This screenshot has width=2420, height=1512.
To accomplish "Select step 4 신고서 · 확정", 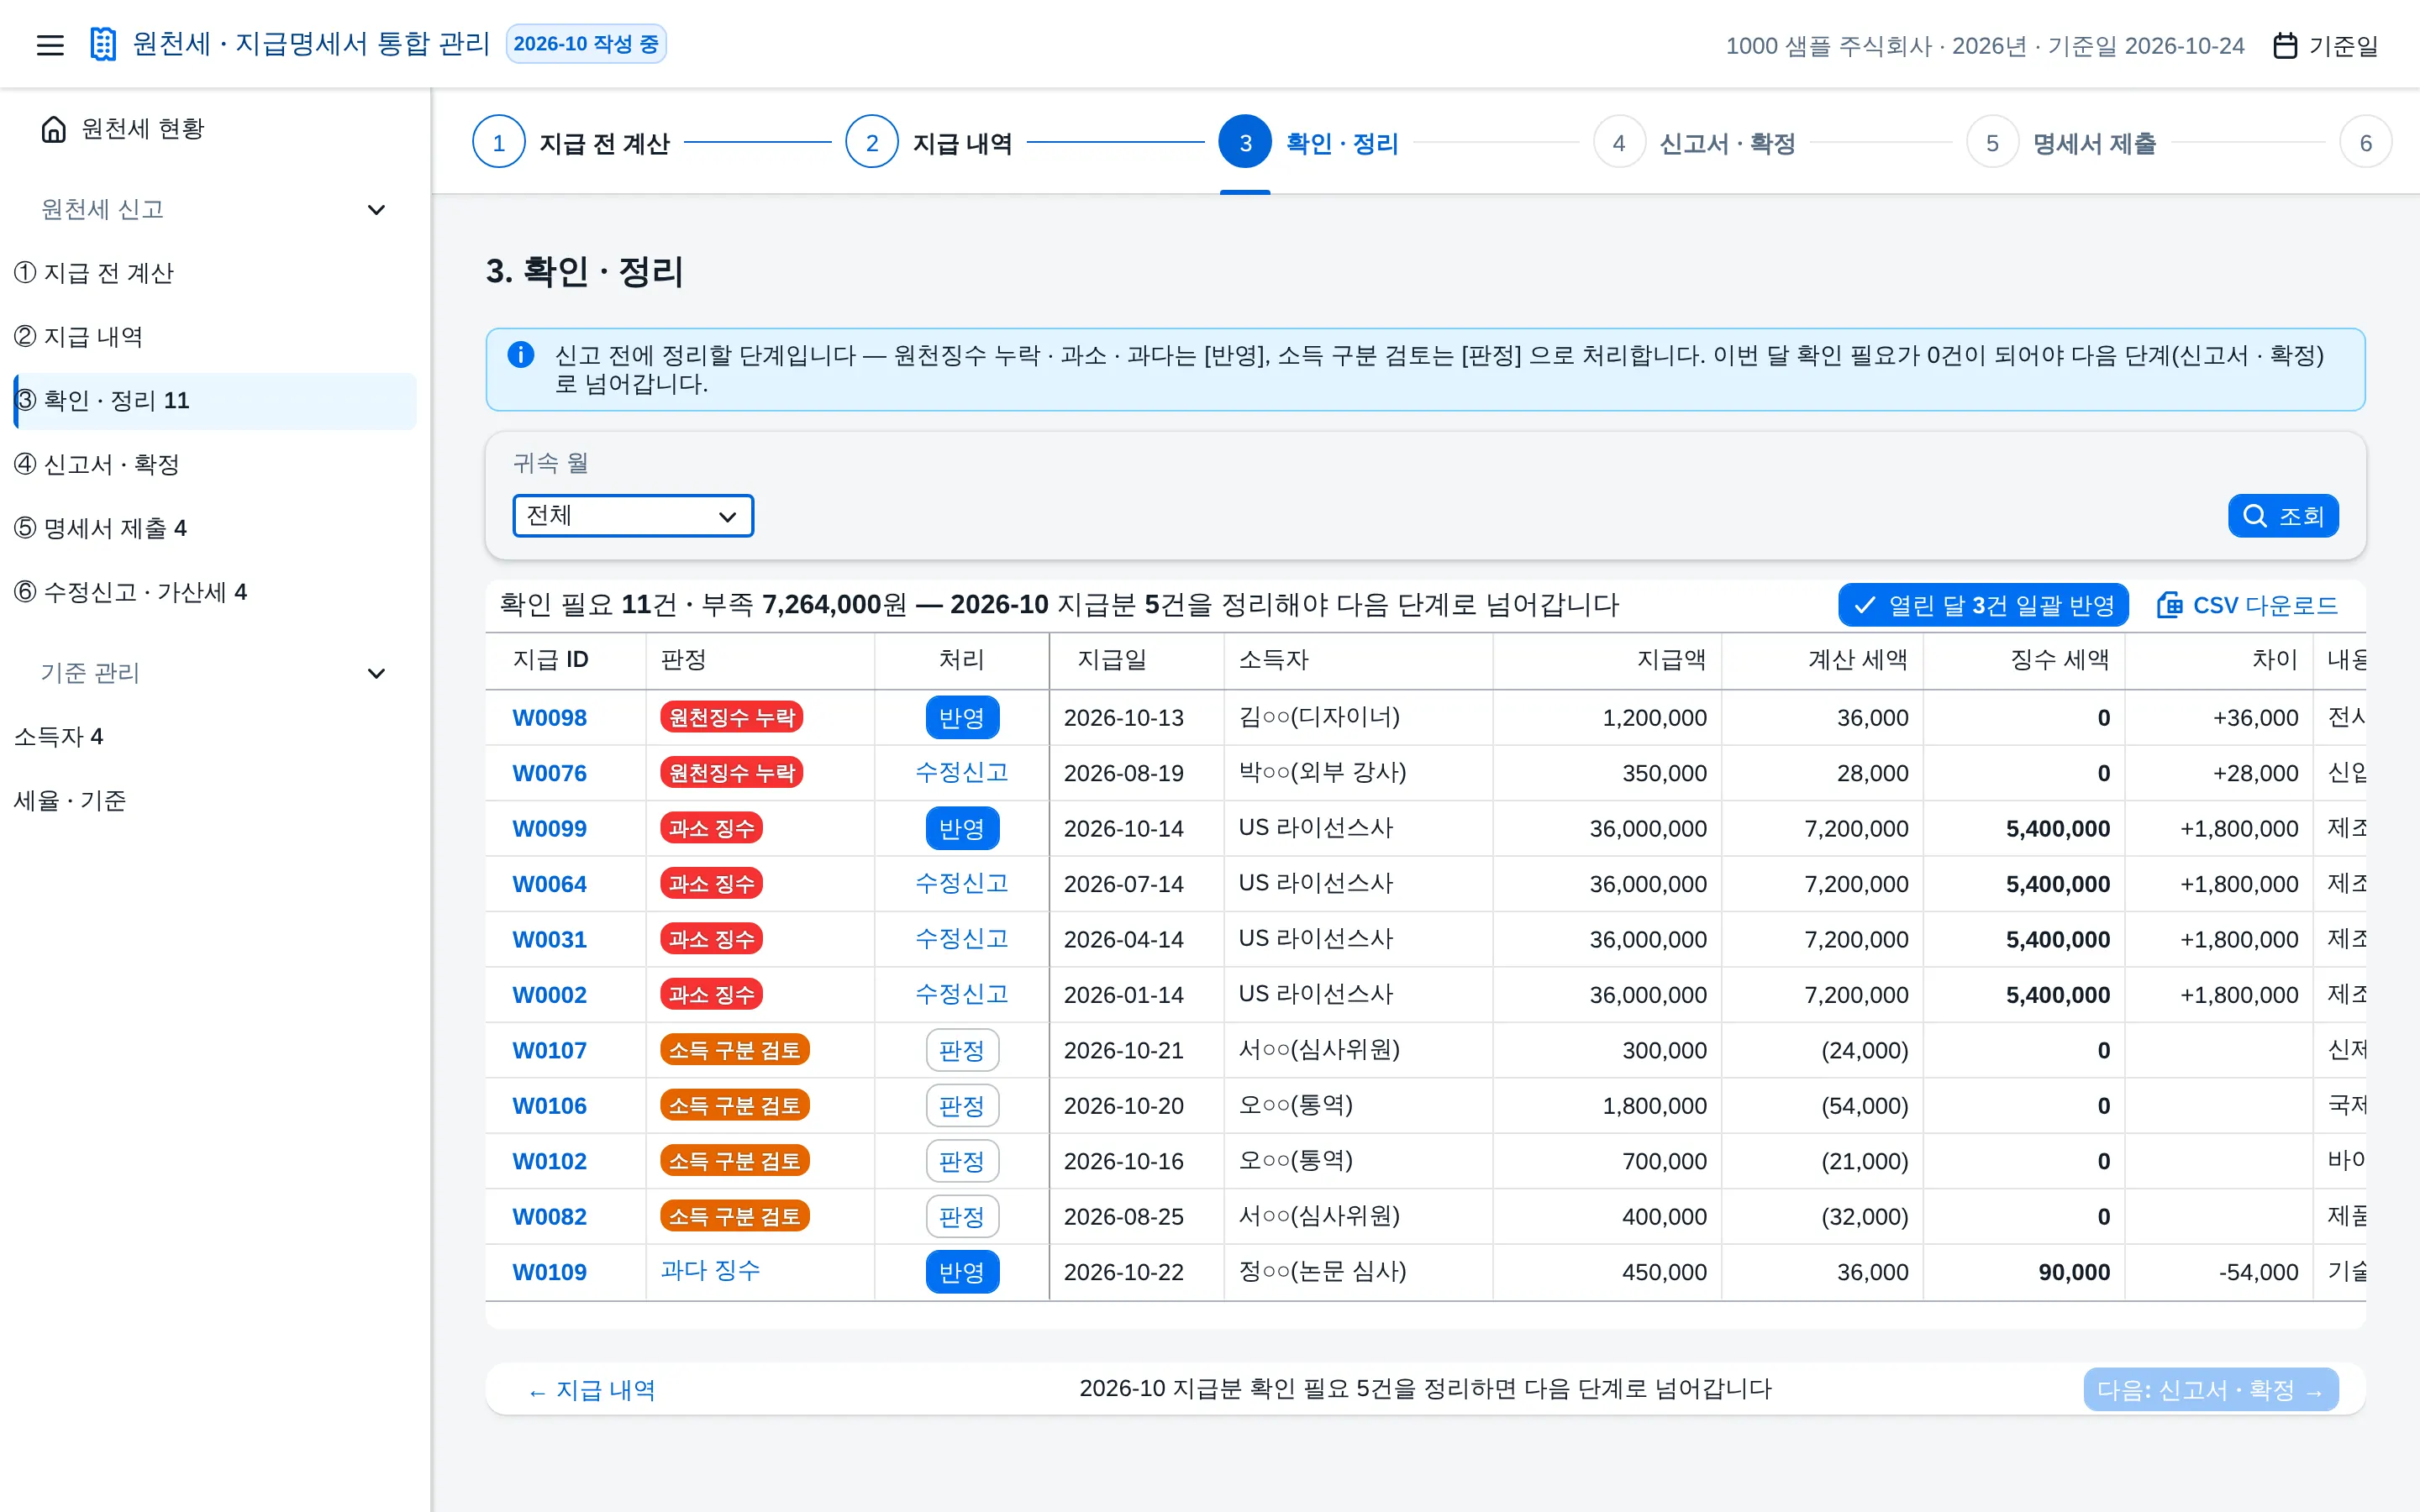I will click(1695, 143).
